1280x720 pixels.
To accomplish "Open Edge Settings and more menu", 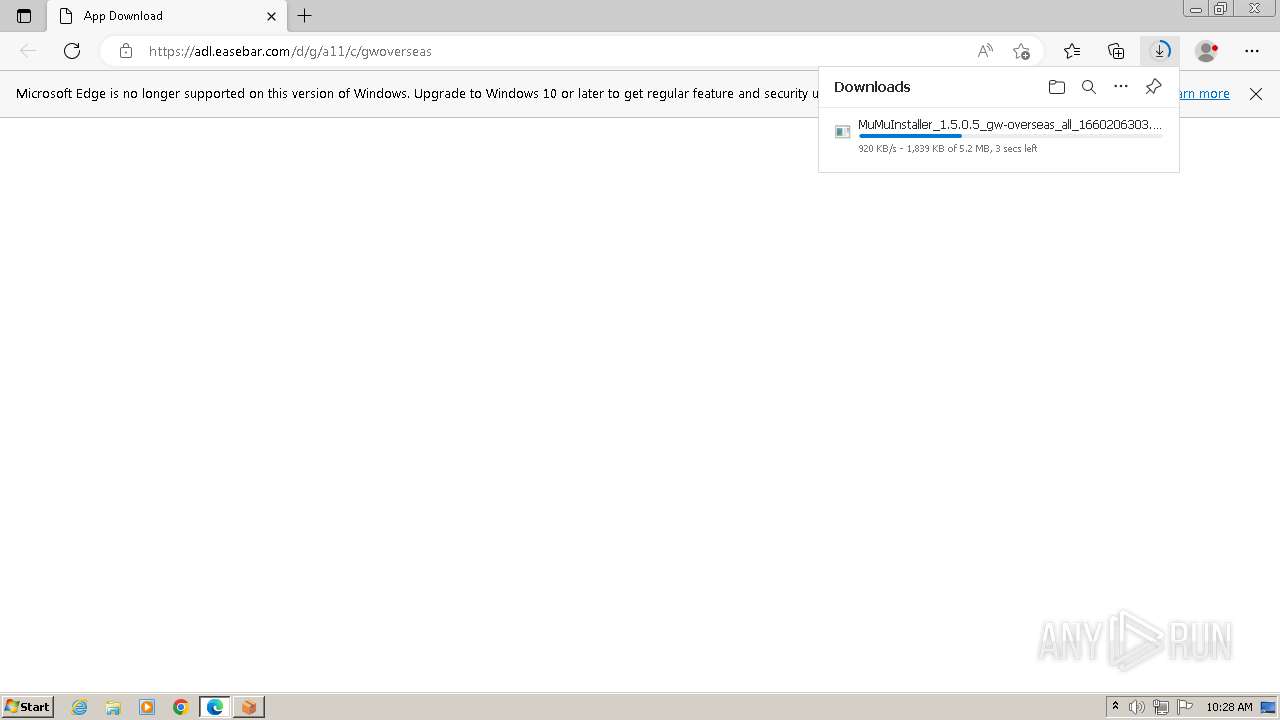I will pyautogui.click(x=1252, y=51).
